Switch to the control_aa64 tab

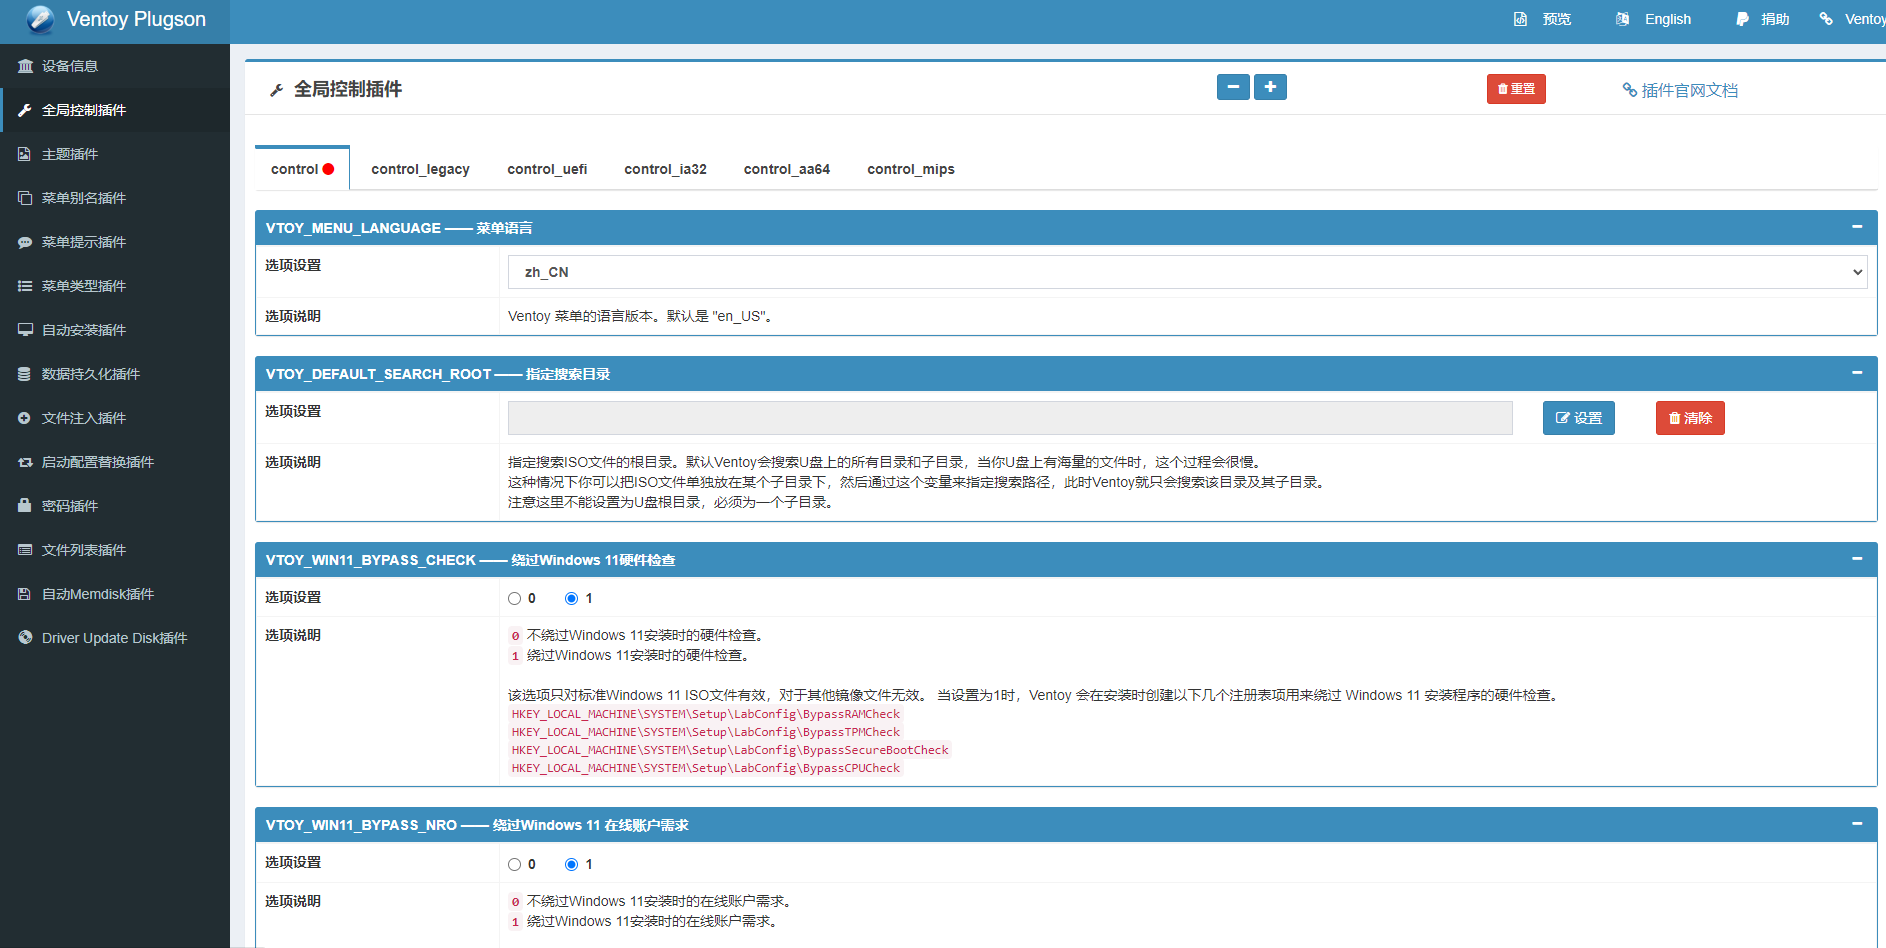coord(787,169)
